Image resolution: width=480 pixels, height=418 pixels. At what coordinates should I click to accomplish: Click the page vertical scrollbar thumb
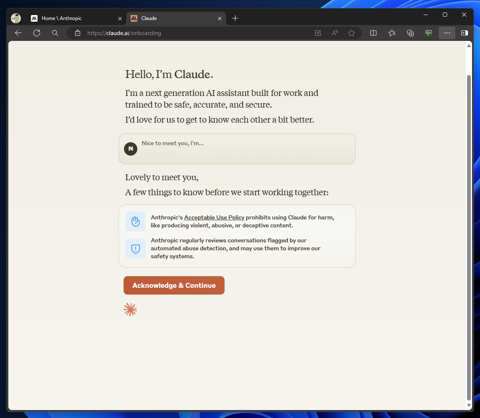click(469, 237)
